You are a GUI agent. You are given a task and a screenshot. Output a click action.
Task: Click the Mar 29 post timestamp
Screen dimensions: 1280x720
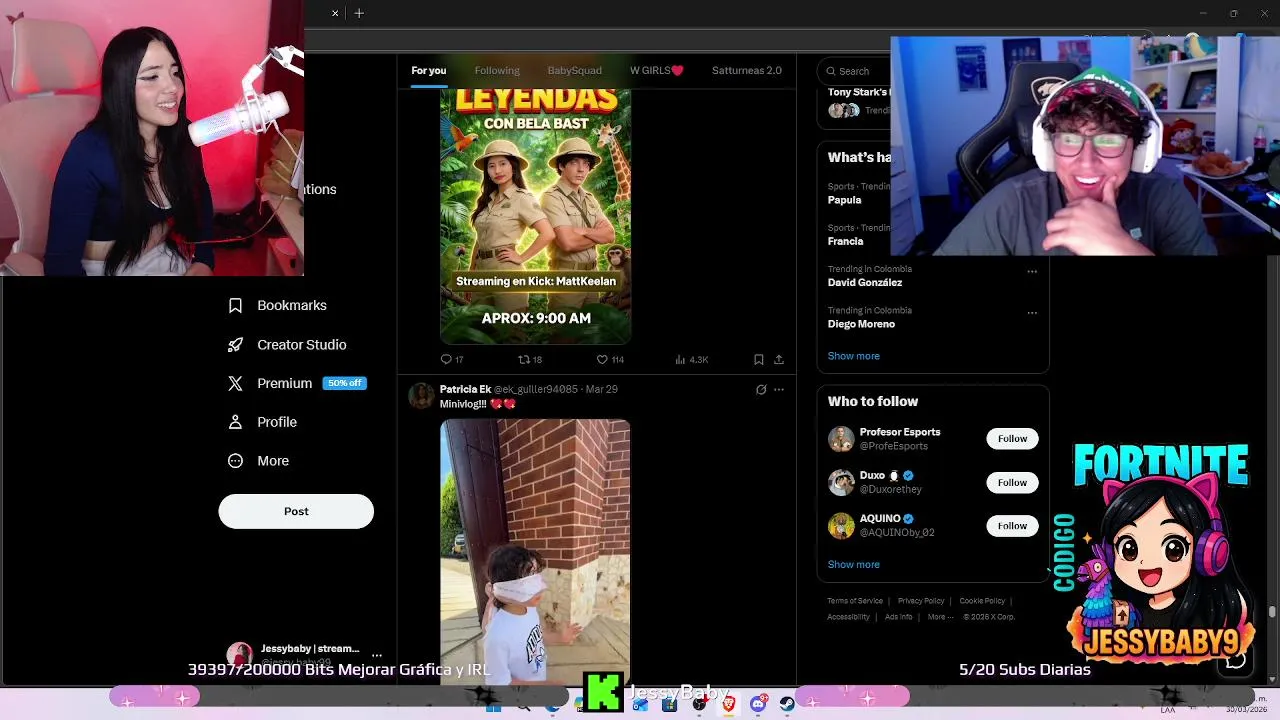[601, 389]
